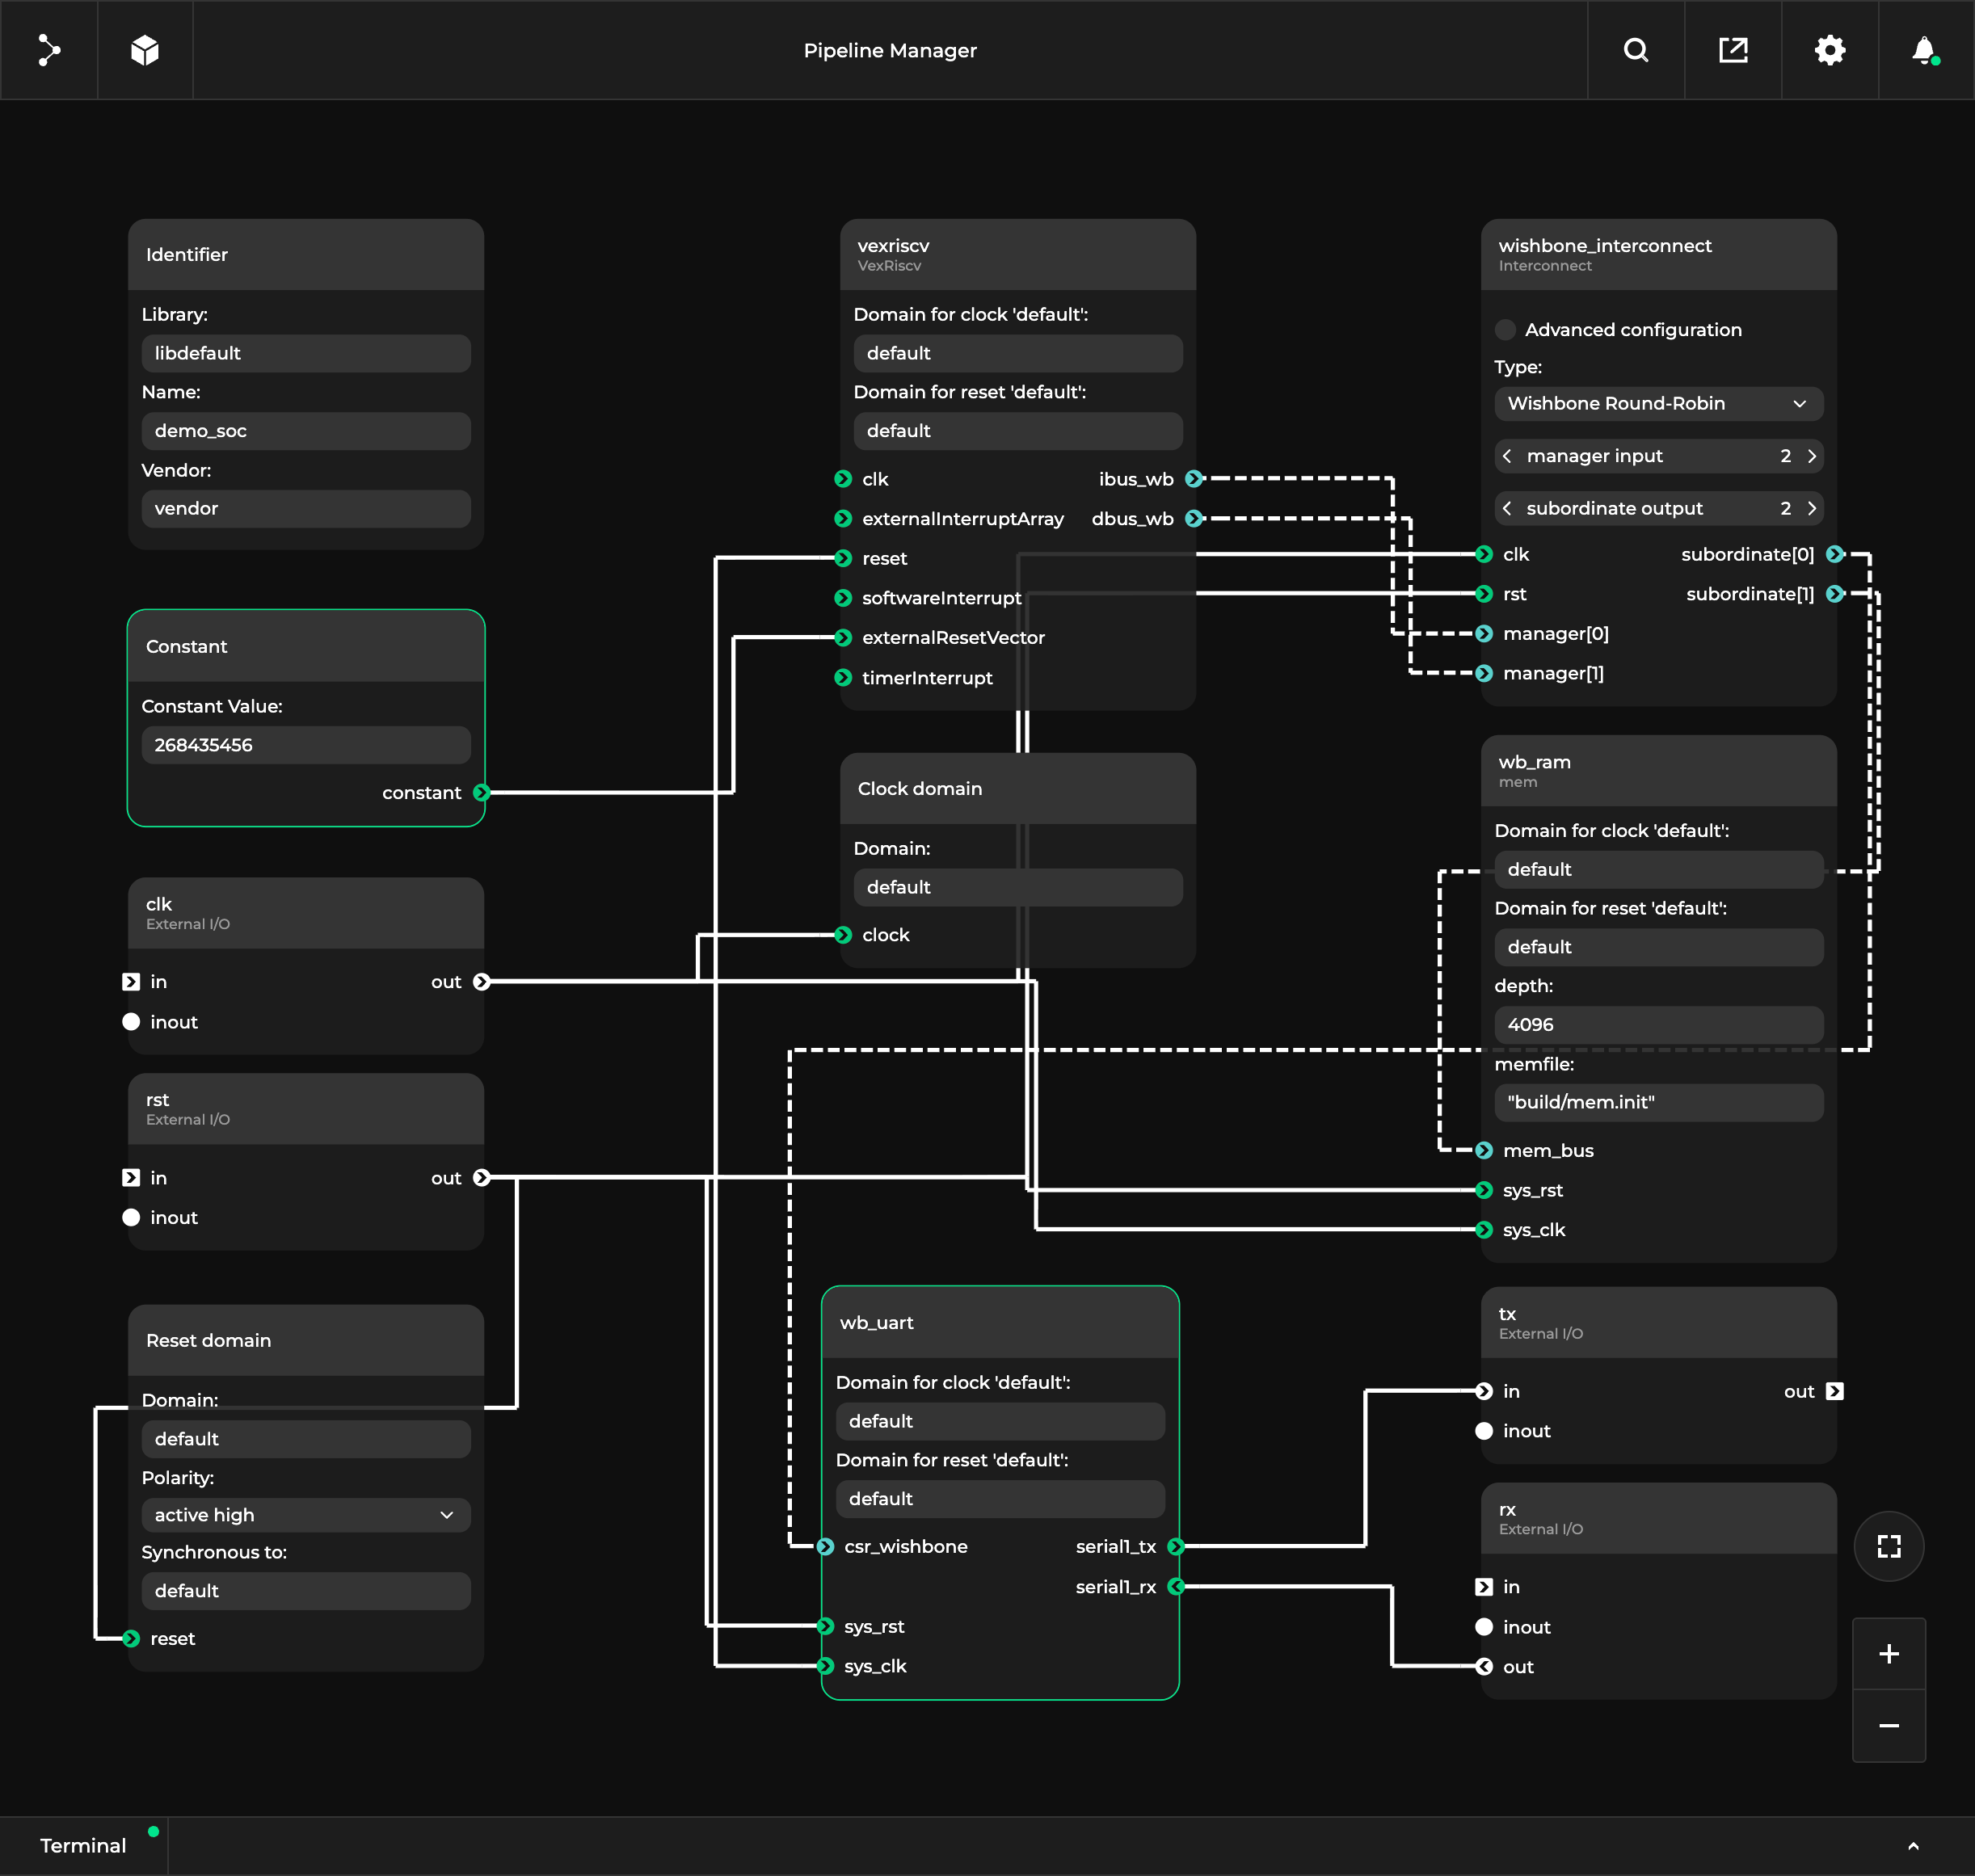Increase subordinate output count with right arrow
The image size is (1975, 1876).
pos(1811,508)
